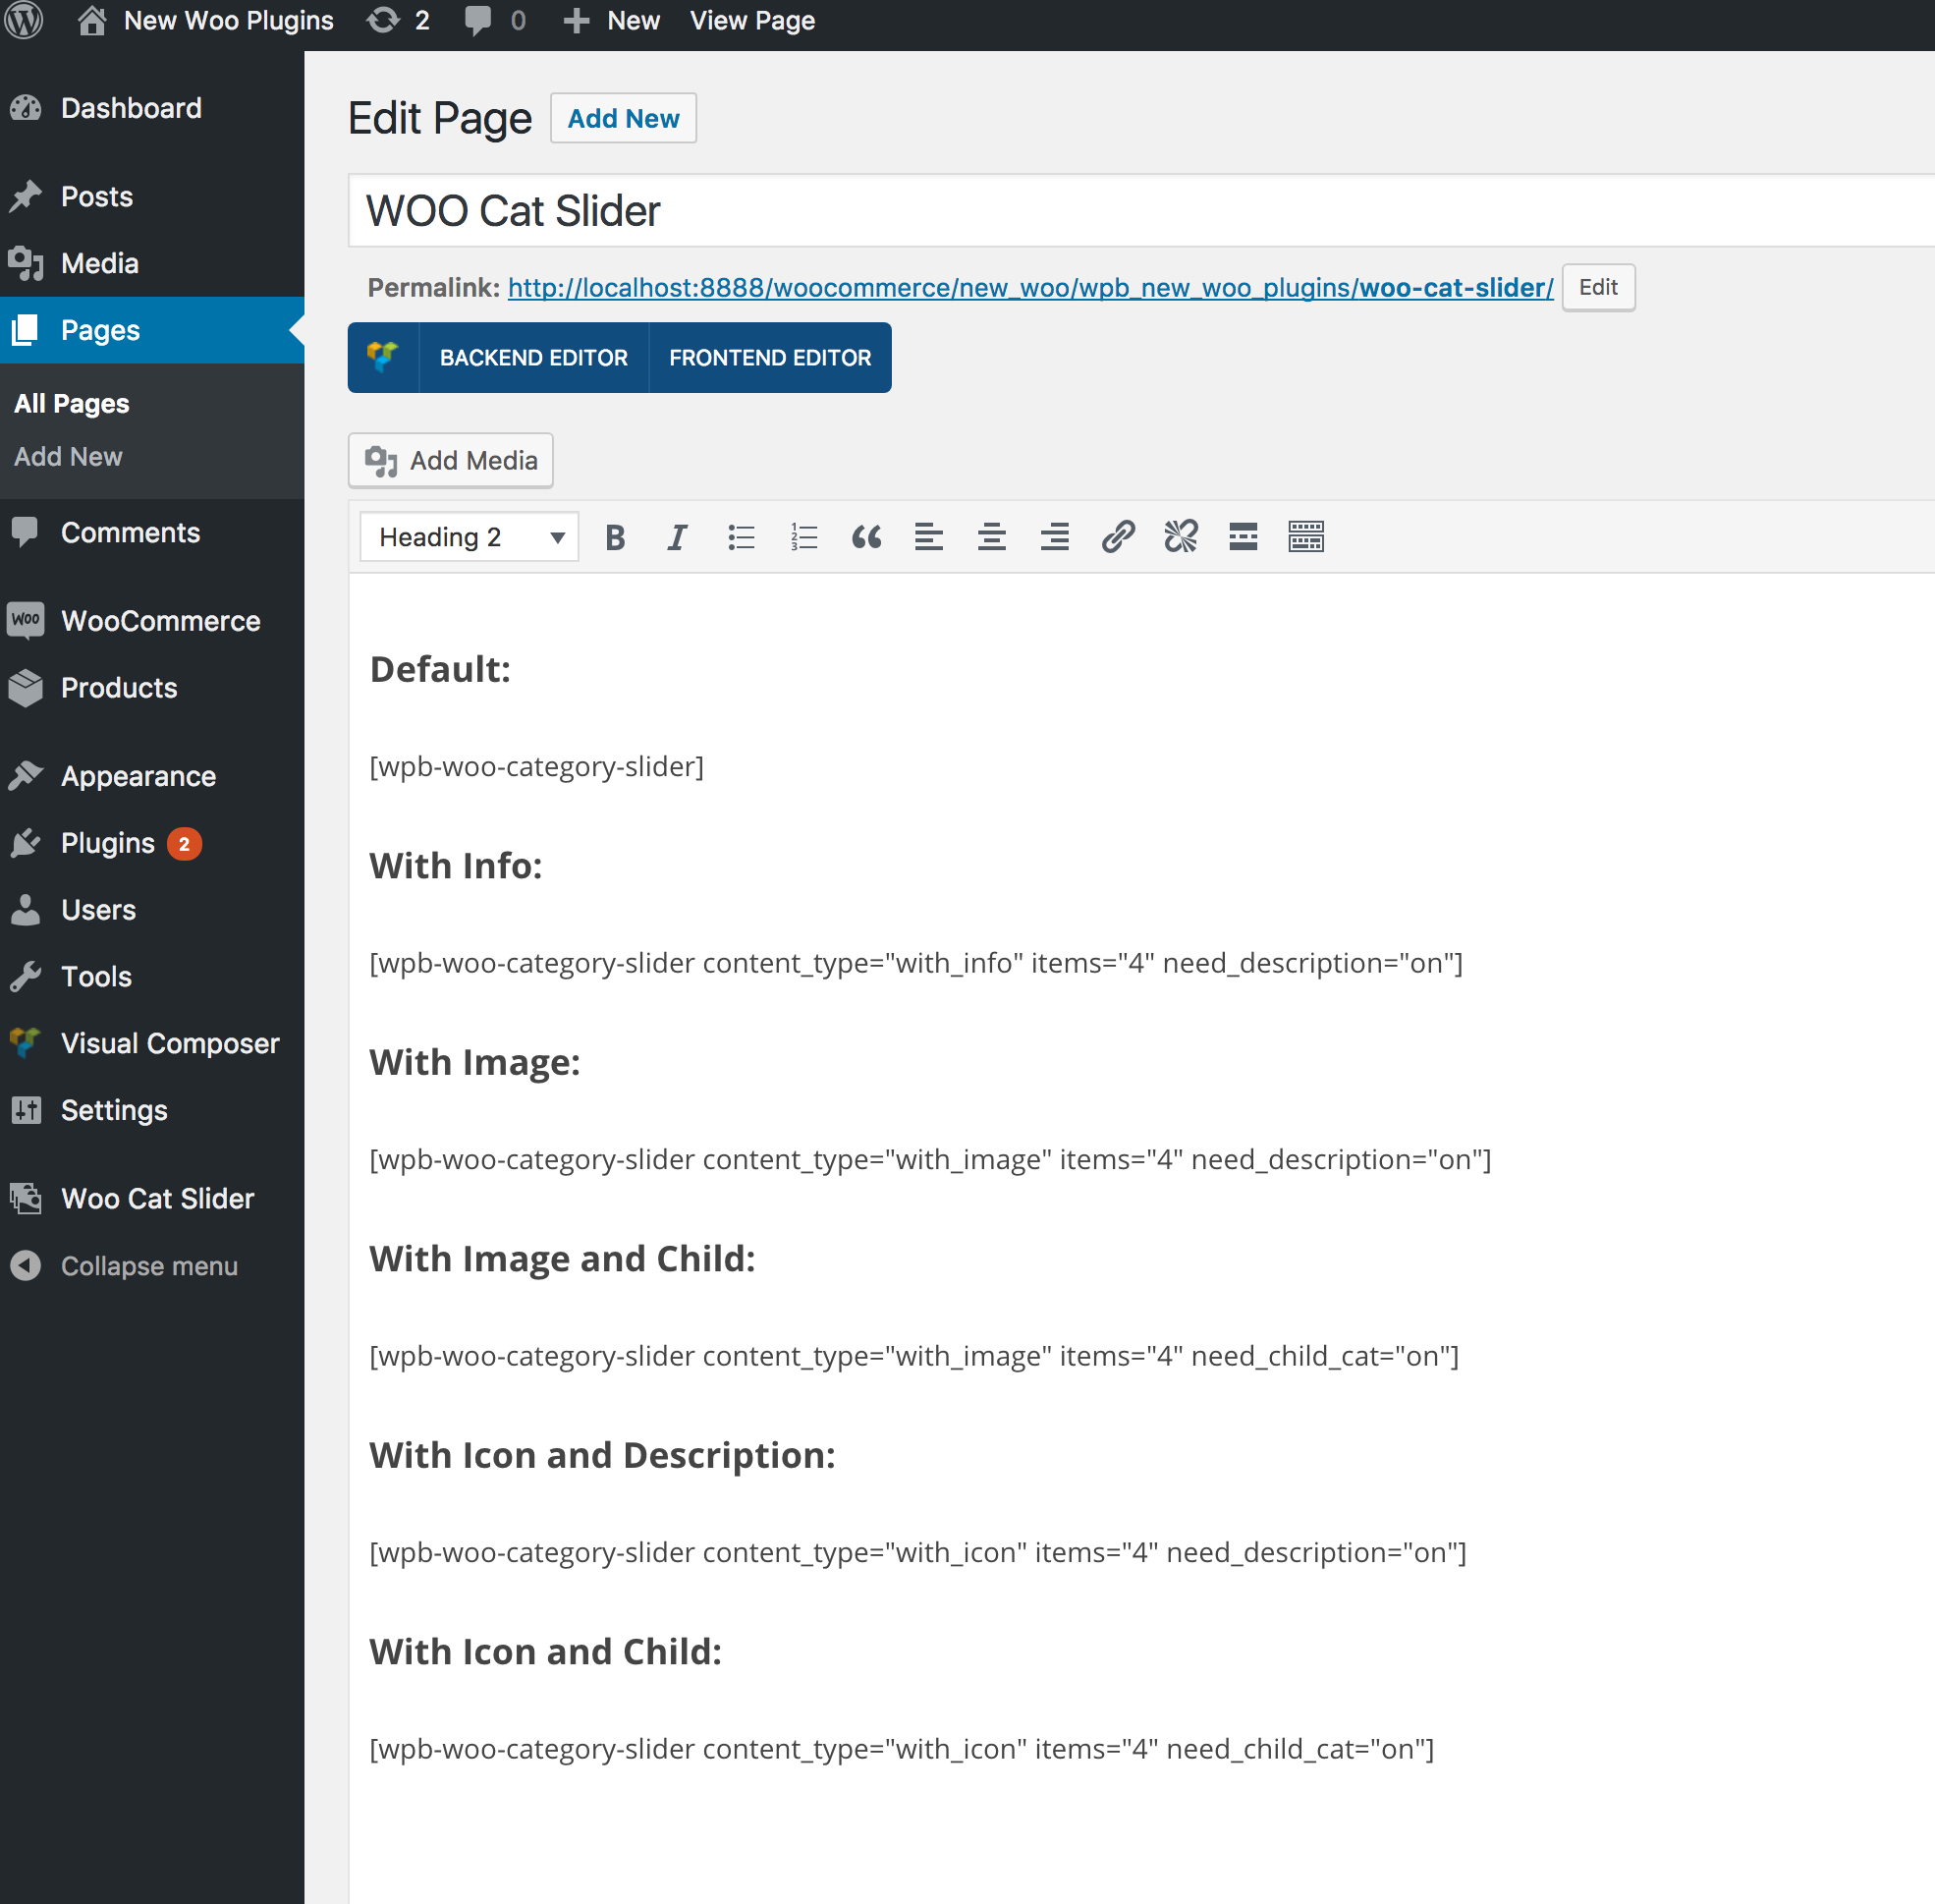Click the permalink Edit button
This screenshot has height=1904, width=1935.
coord(1595,288)
